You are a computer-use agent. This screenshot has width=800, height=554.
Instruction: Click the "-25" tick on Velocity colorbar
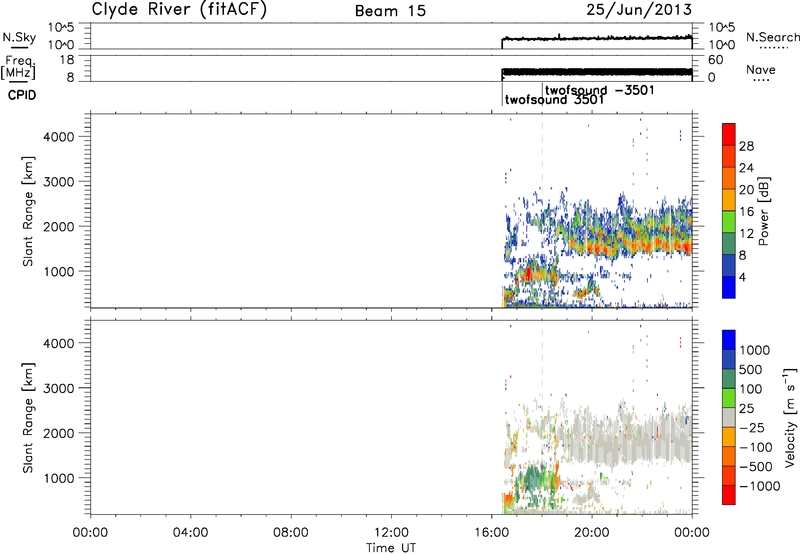752,427
